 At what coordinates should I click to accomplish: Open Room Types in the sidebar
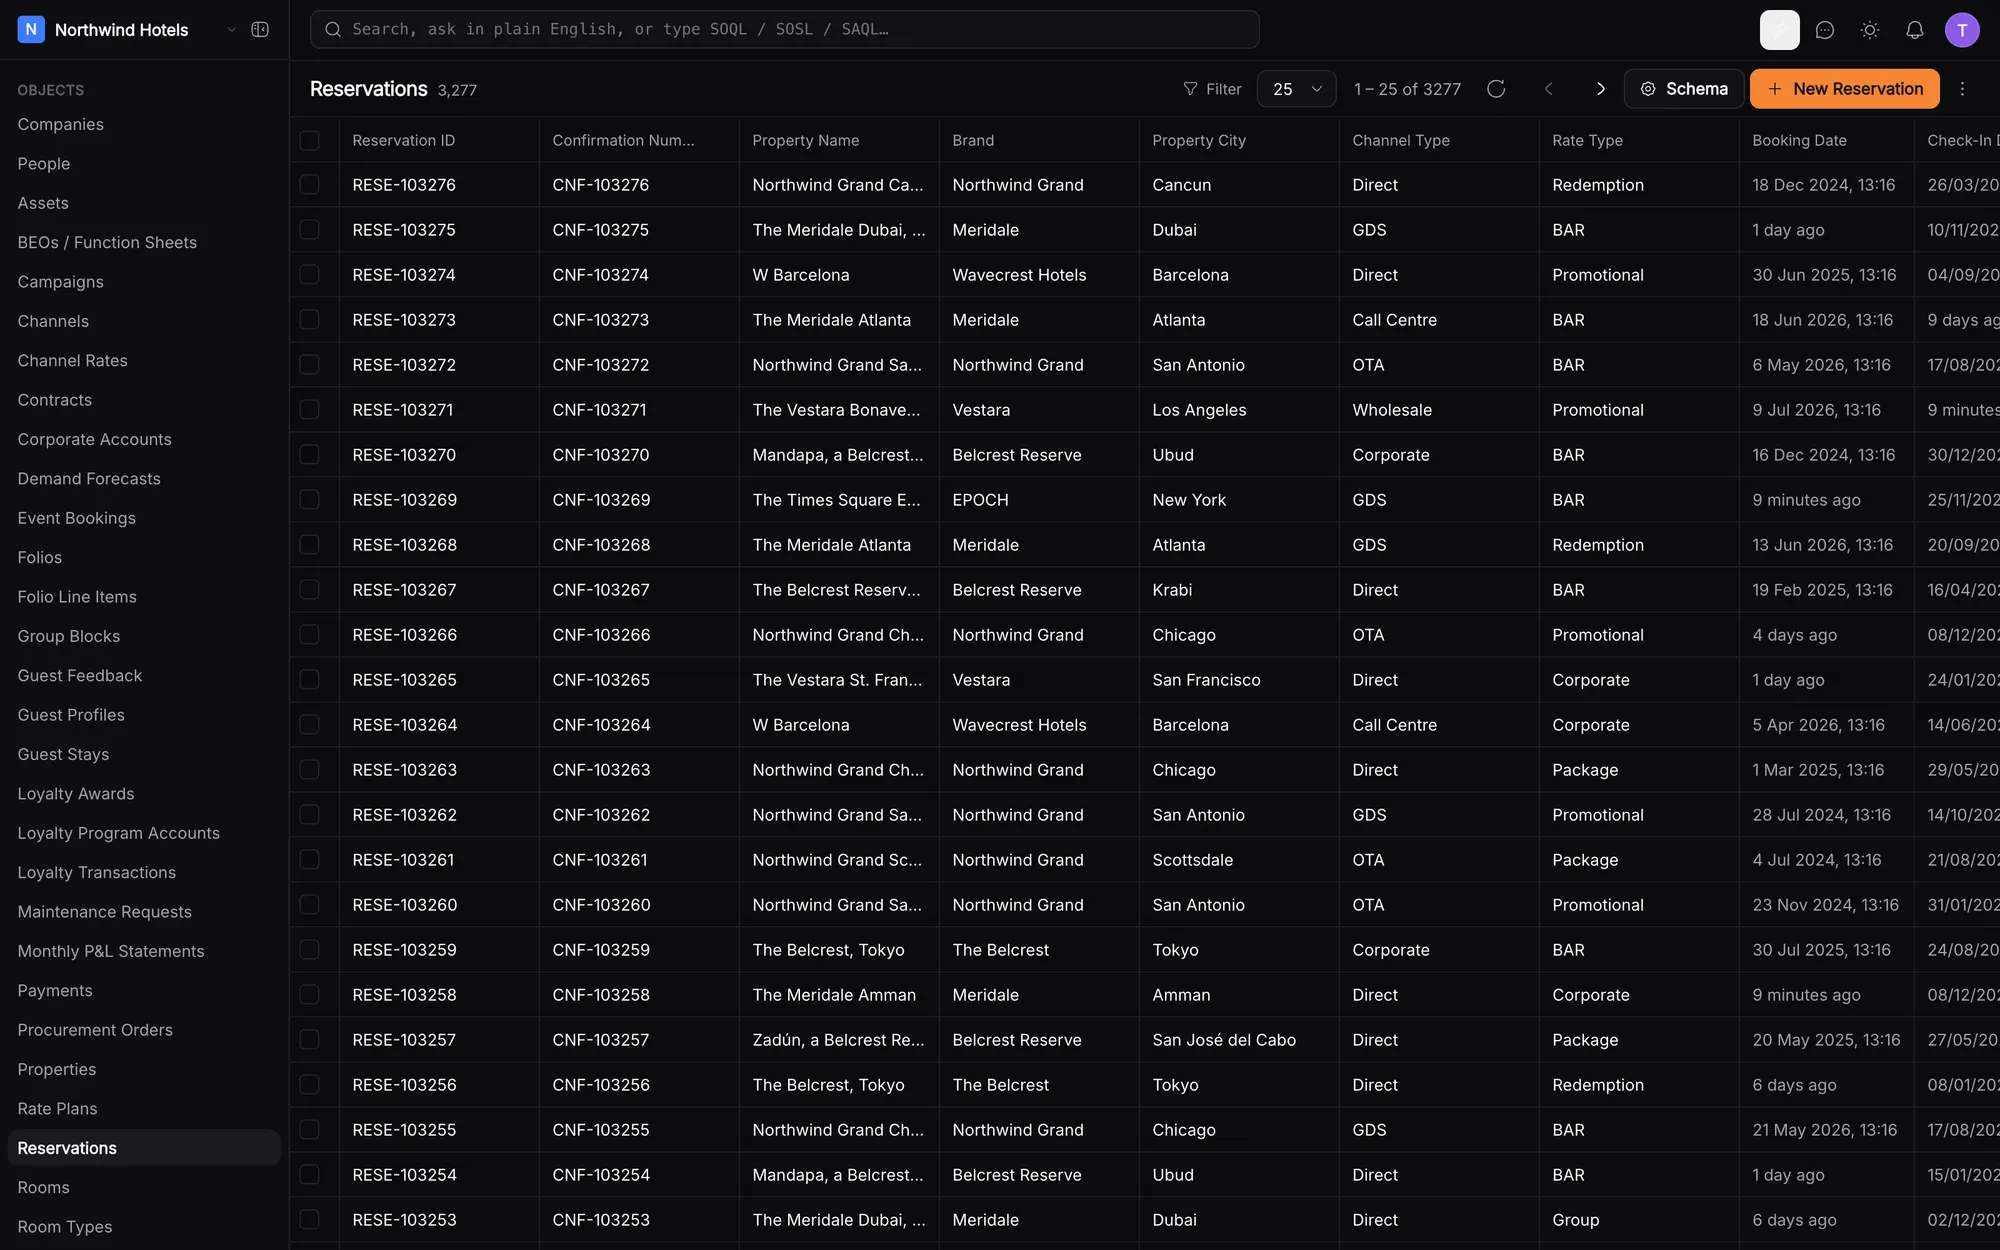tap(64, 1227)
